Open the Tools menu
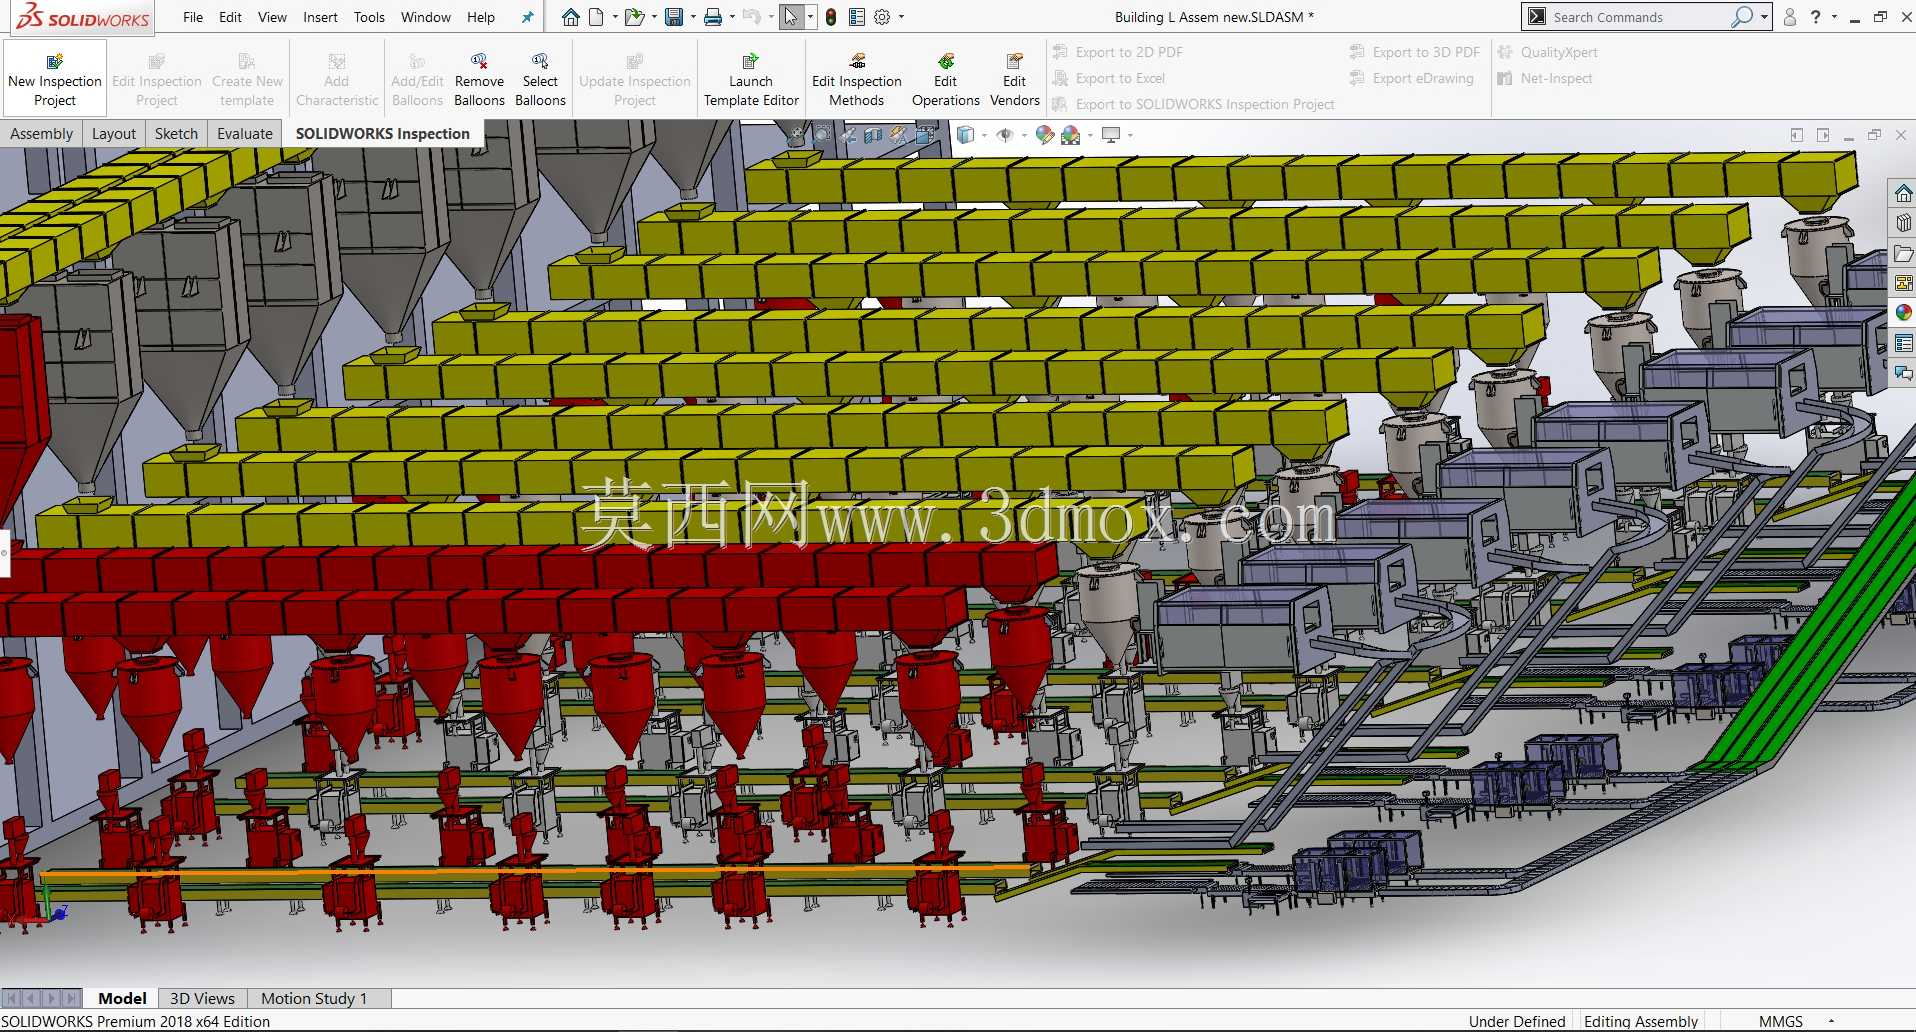 point(369,17)
